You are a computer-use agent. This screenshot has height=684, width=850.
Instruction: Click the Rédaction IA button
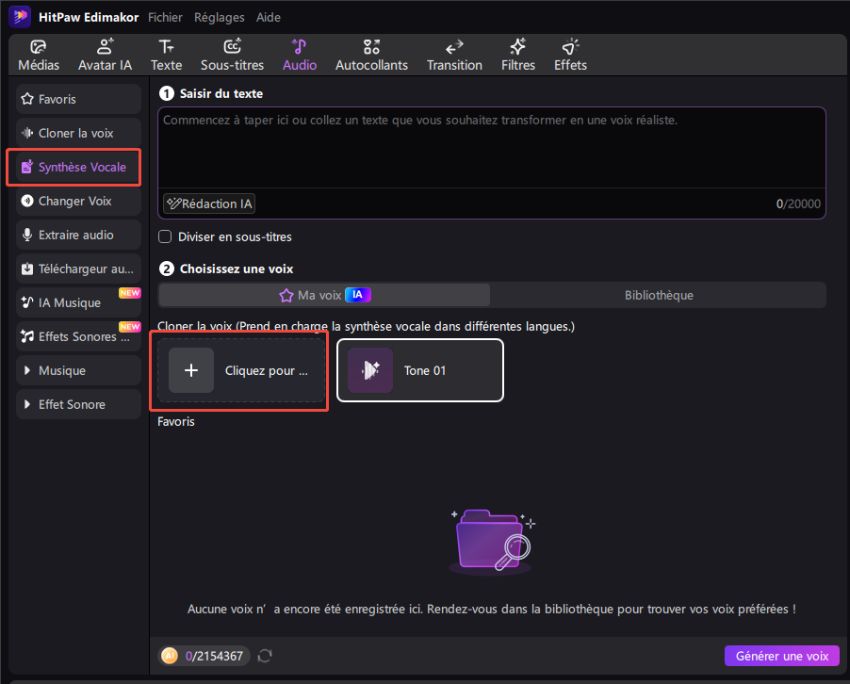pos(210,204)
